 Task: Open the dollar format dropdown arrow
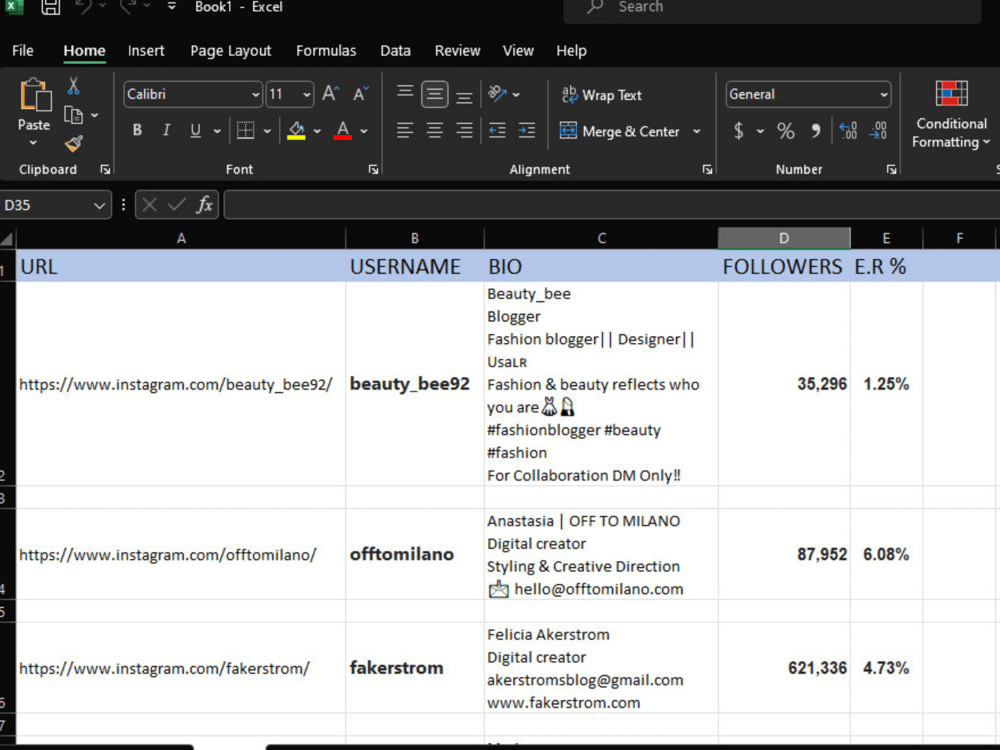[x=760, y=131]
